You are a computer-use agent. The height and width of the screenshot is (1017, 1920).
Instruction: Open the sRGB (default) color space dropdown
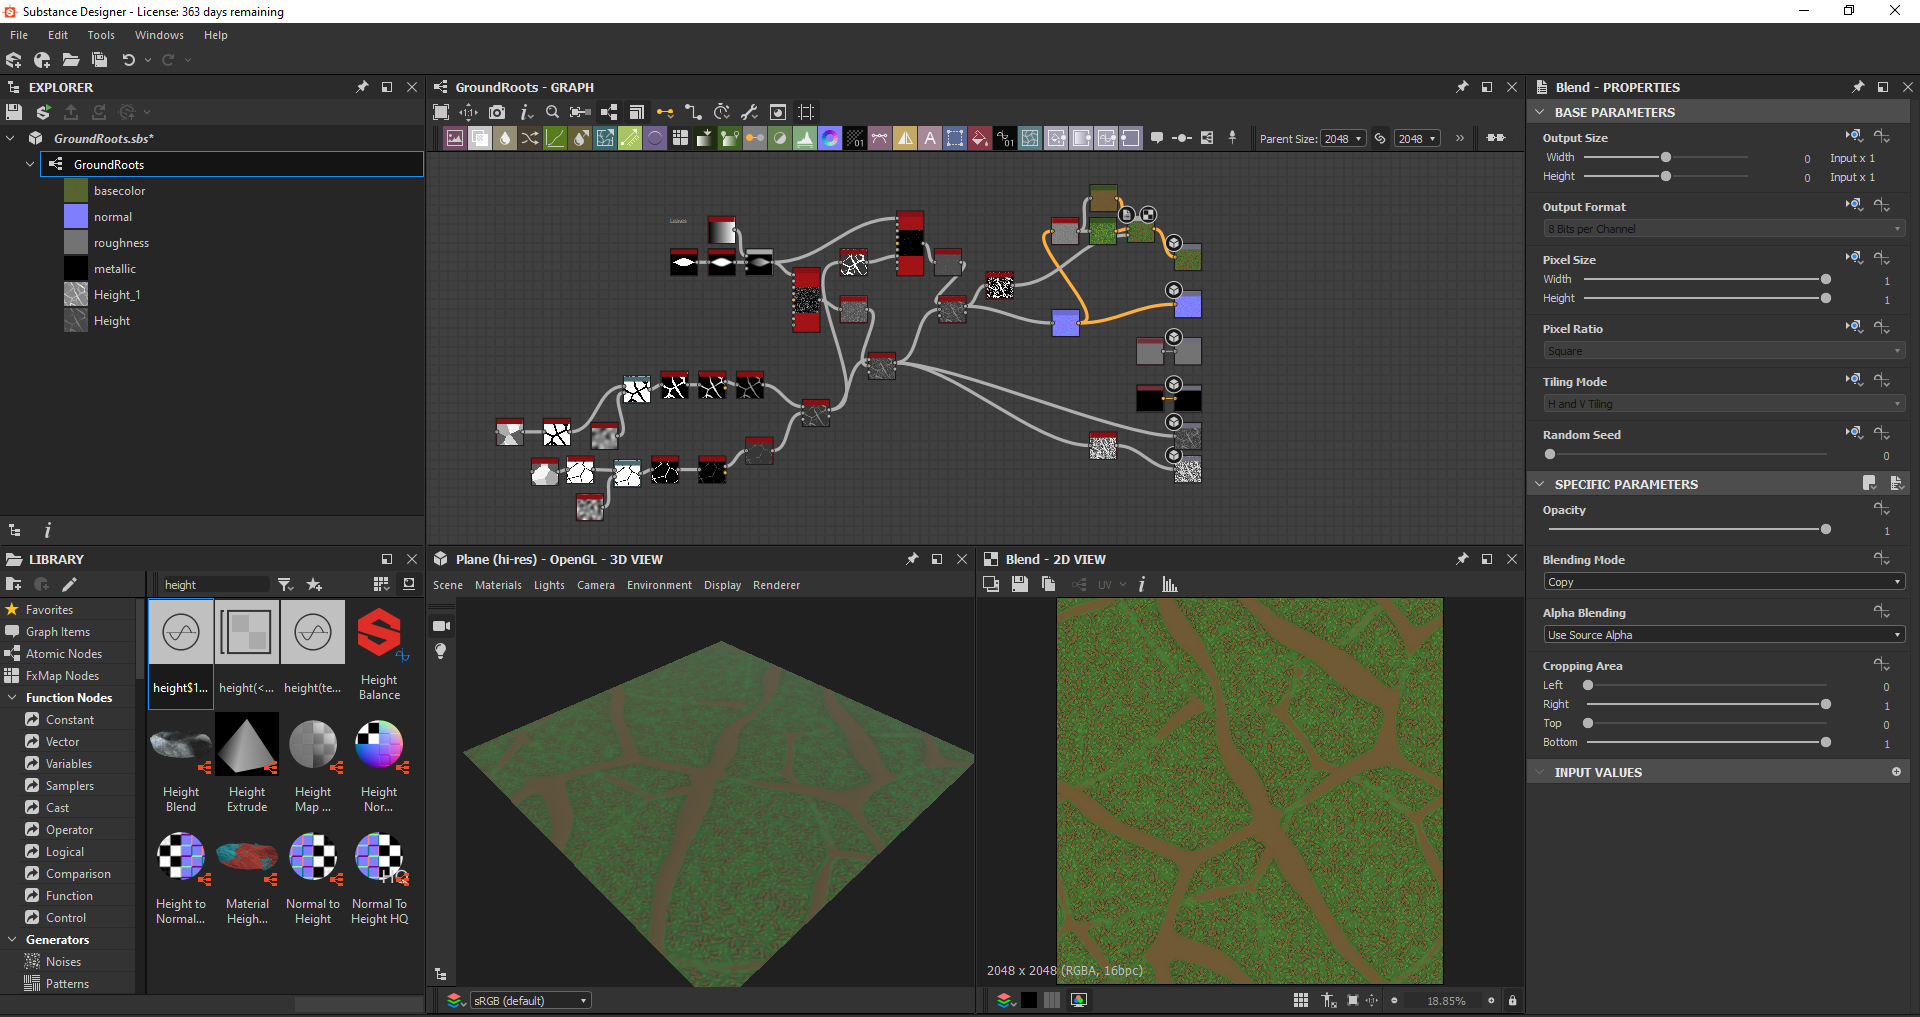tap(531, 1000)
